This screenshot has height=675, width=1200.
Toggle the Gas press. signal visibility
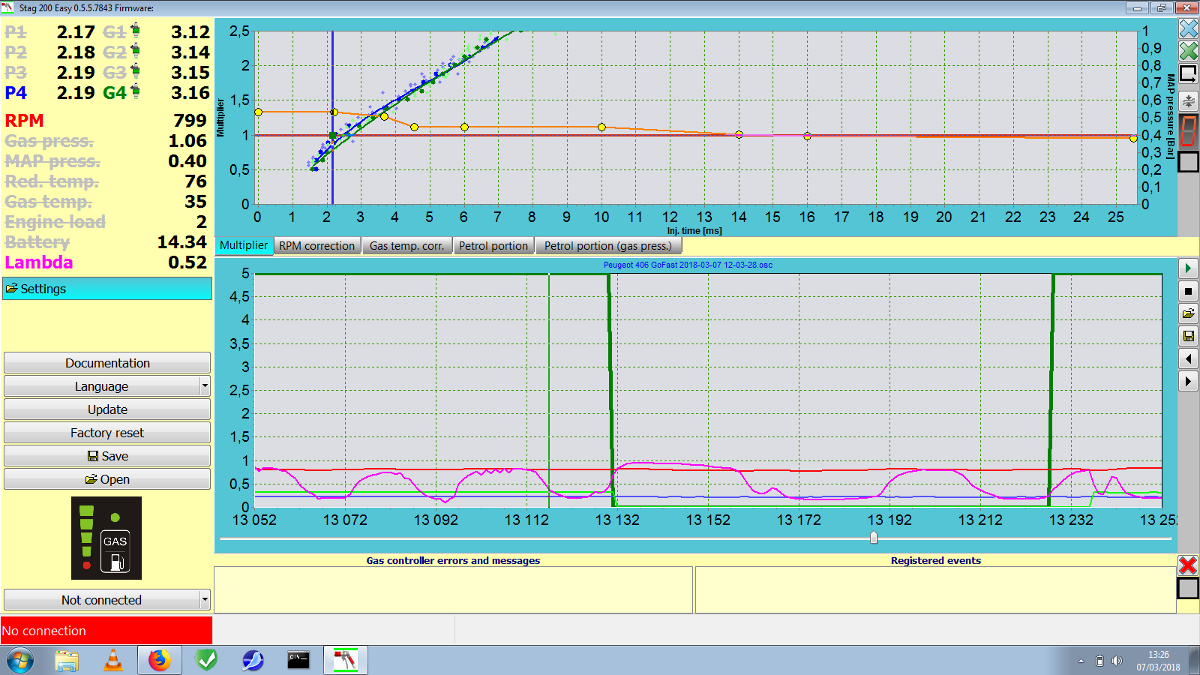pos(50,141)
